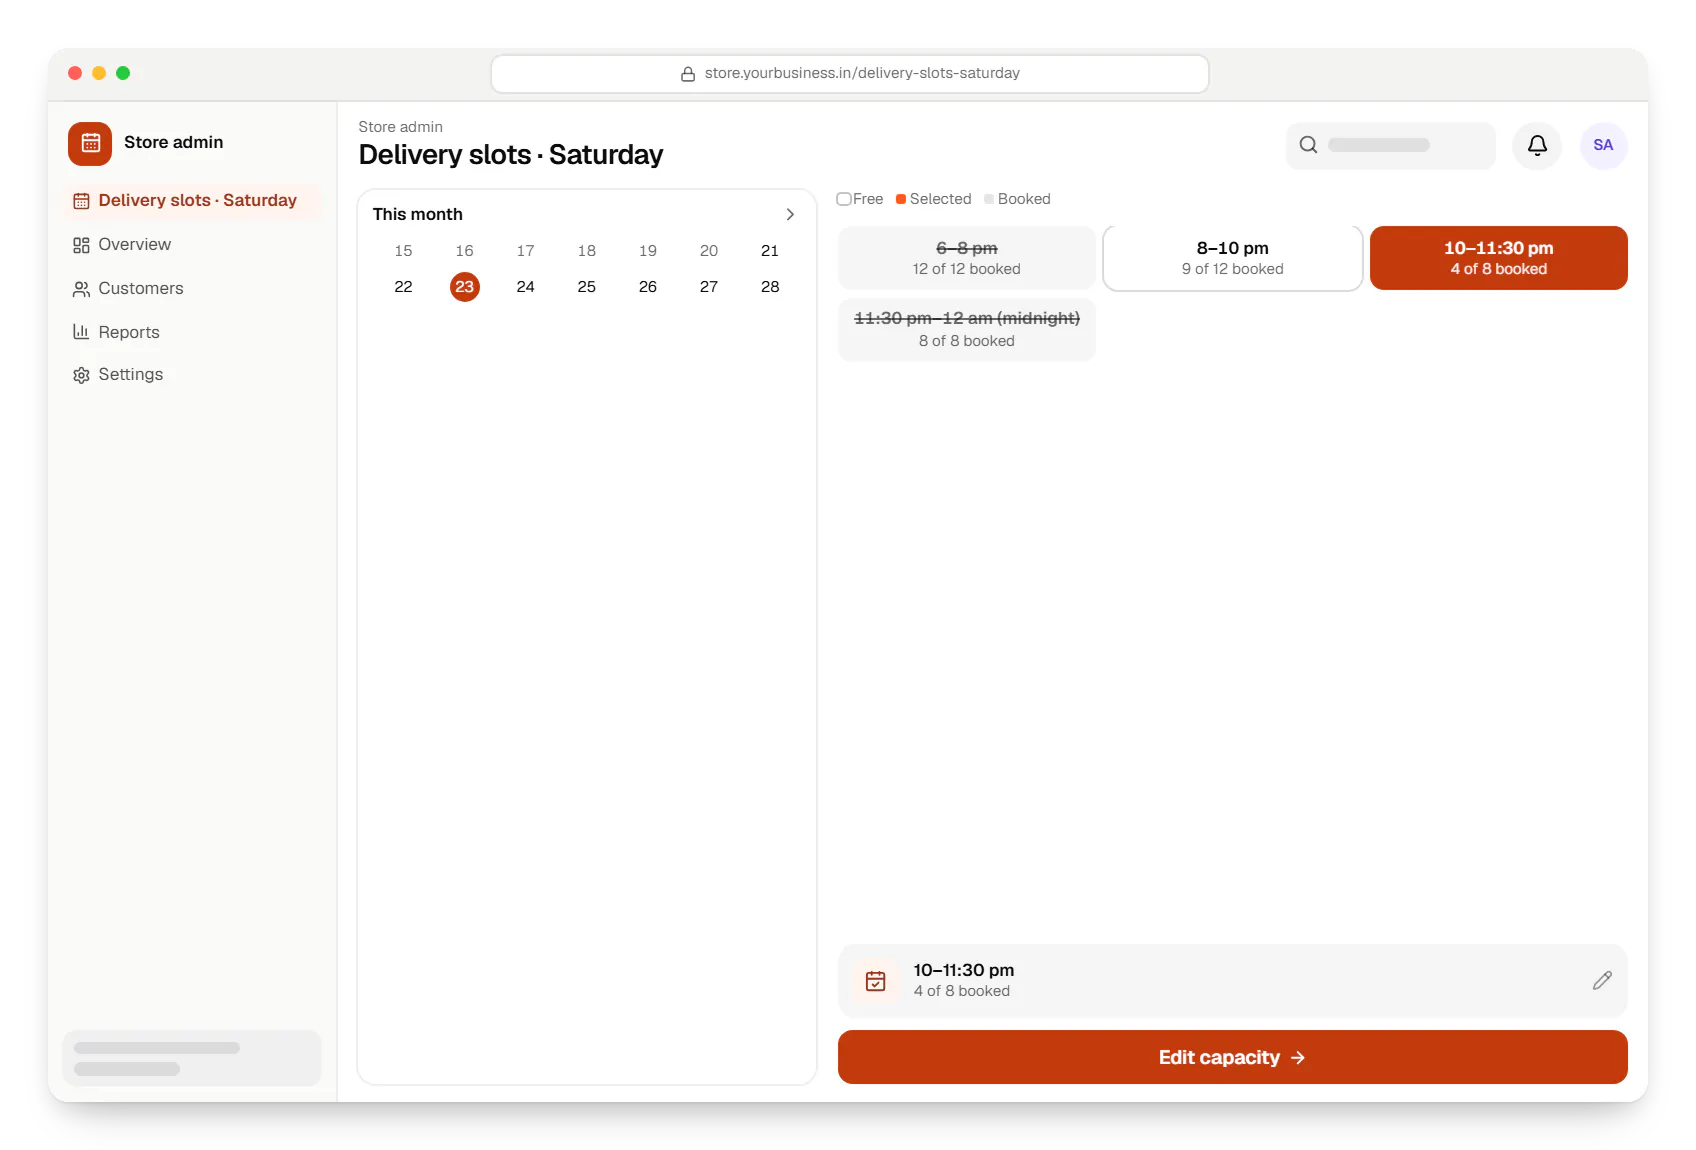The width and height of the screenshot is (1696, 1150).
Task: Open notifications bell
Action: click(1537, 146)
